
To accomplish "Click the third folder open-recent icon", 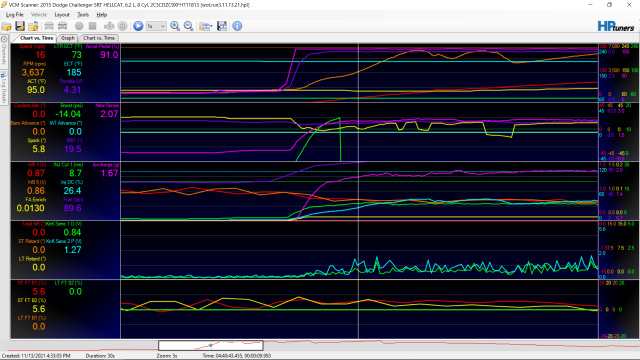I will (33, 26).
